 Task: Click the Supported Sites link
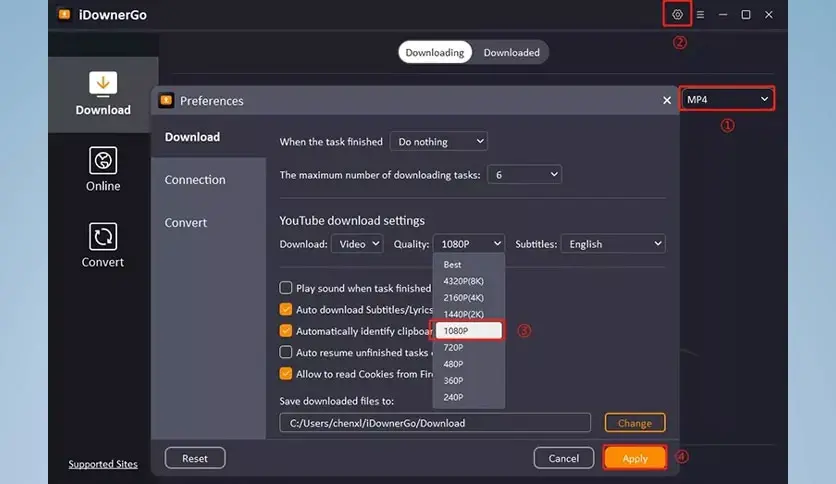pos(103,464)
